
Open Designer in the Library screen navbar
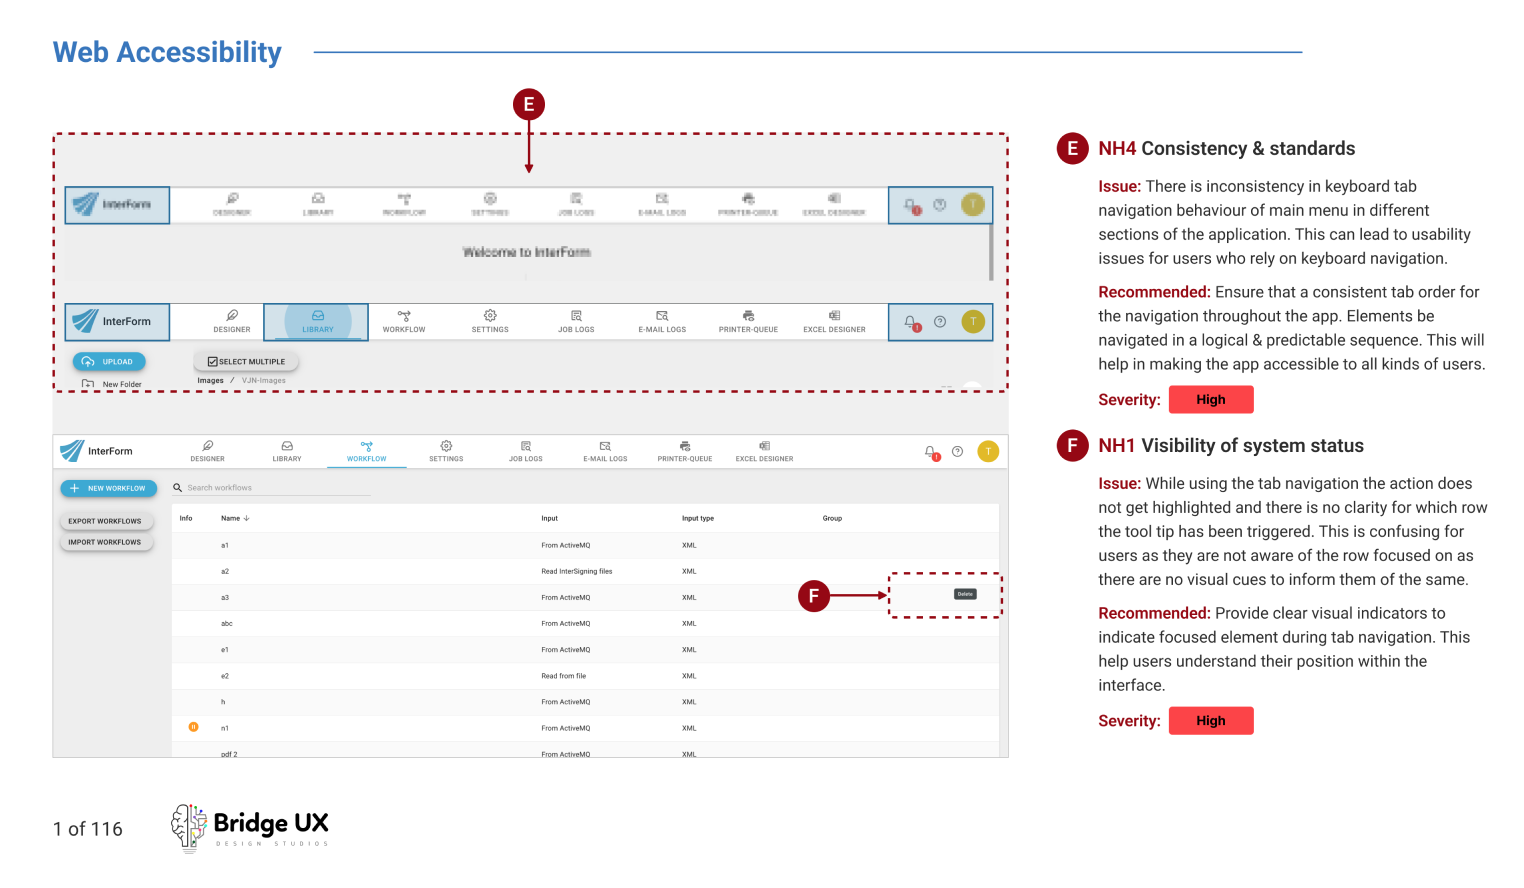pyautogui.click(x=232, y=321)
